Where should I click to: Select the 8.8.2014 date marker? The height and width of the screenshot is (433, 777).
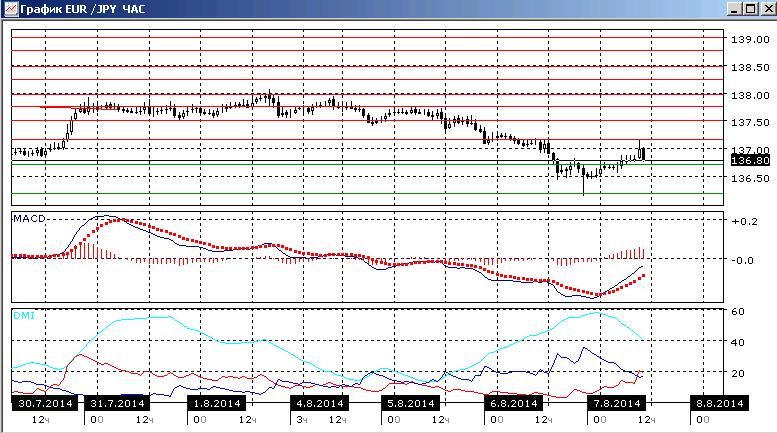720,403
